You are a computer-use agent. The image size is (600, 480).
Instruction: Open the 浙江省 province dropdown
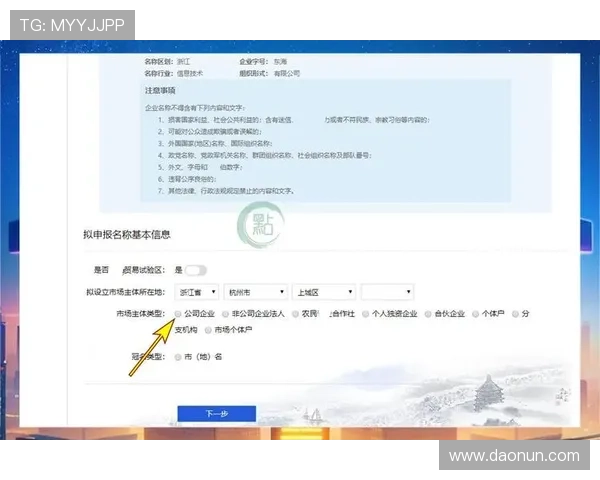(197, 292)
